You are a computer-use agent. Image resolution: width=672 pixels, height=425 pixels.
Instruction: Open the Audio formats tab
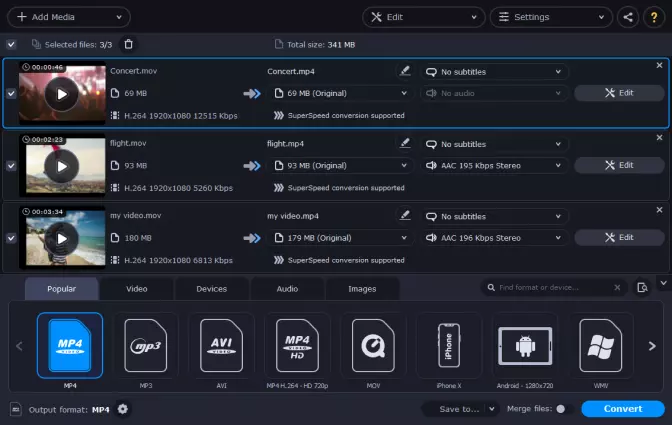pos(287,289)
